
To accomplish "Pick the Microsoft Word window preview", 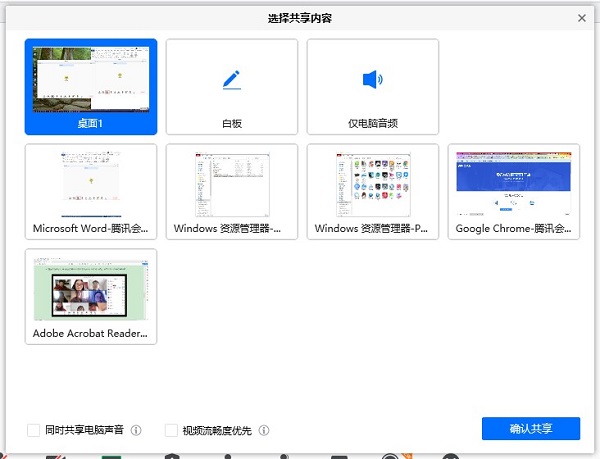I will coord(91,182).
